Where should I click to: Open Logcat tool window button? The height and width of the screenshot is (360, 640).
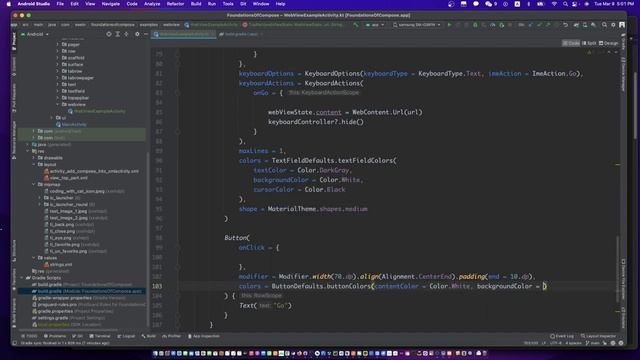tap(126, 336)
